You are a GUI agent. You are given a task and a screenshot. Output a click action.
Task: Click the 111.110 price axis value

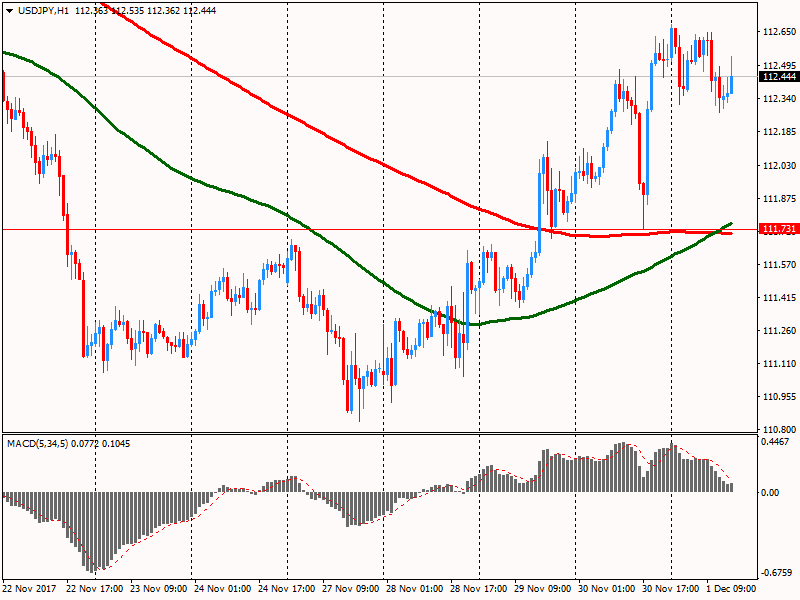(780, 364)
